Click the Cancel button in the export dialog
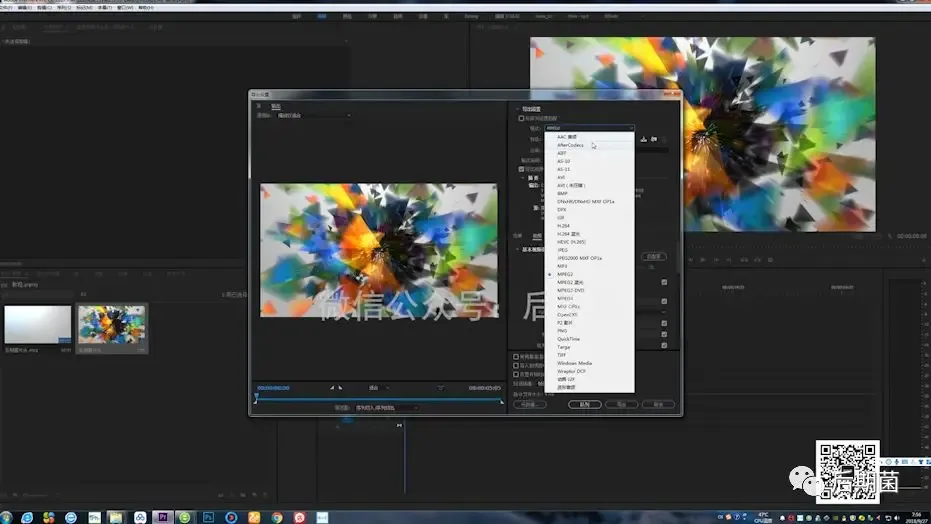The height and width of the screenshot is (524, 931). pyautogui.click(x=658, y=404)
